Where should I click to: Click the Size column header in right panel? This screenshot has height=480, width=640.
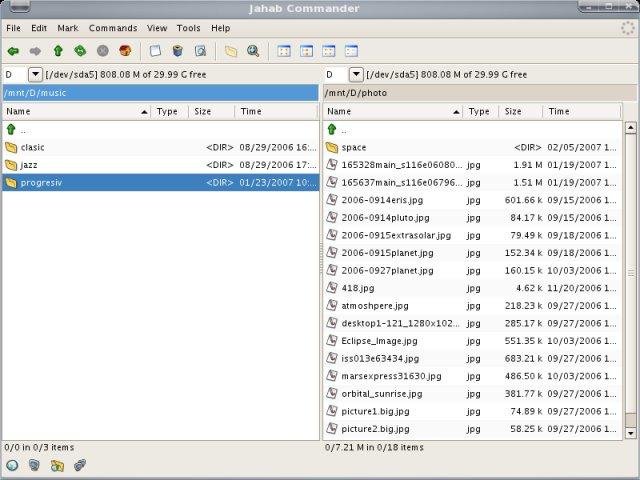513,112
